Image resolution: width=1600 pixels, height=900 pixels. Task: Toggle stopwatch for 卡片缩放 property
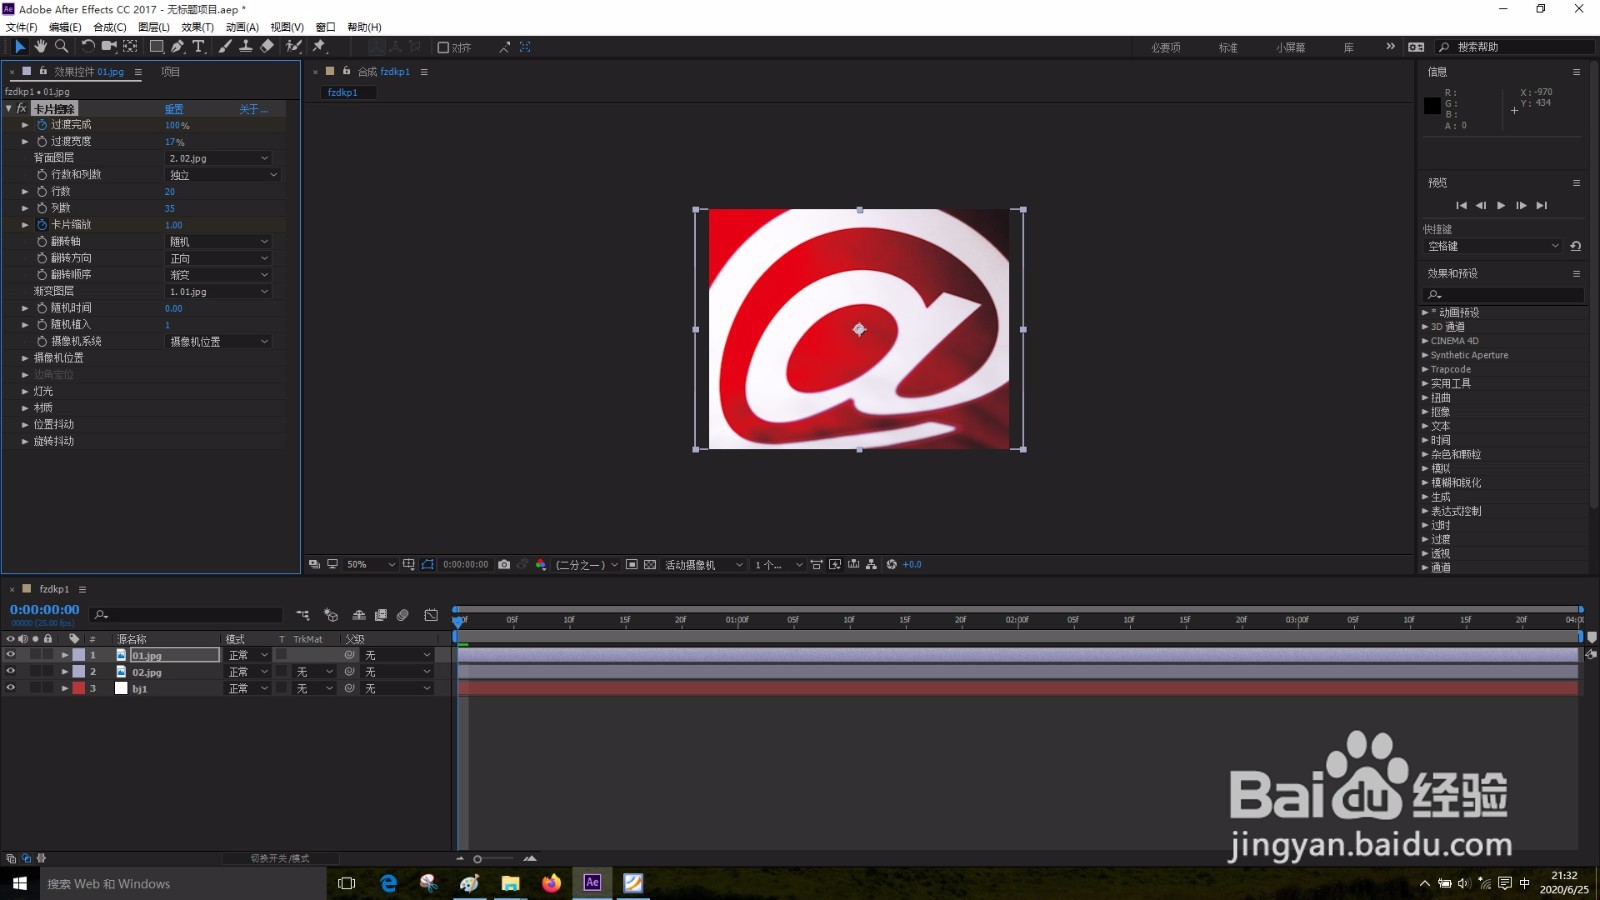(42, 225)
